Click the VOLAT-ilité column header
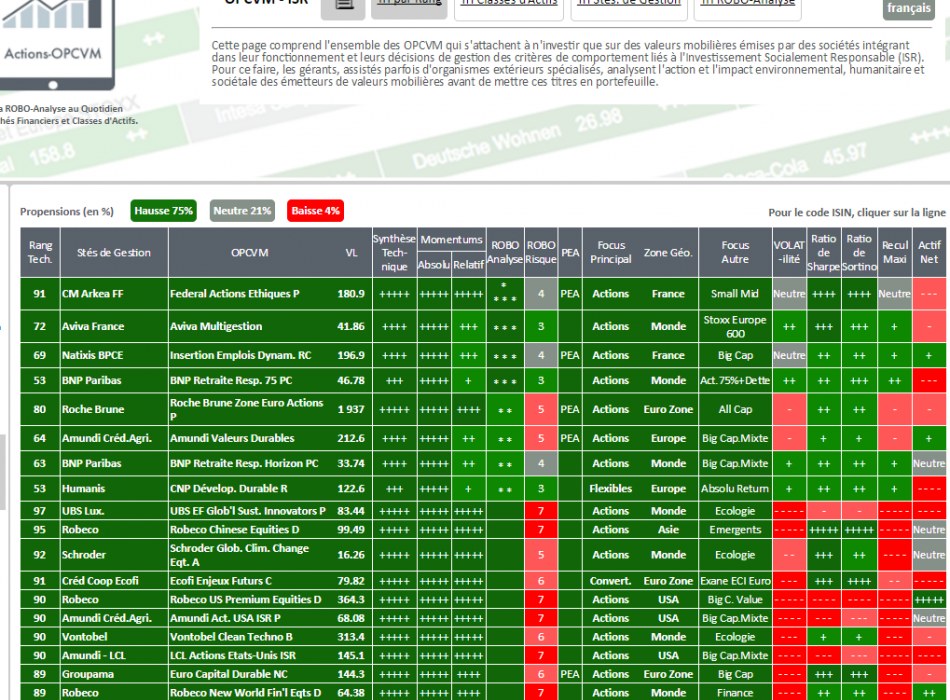 (x=789, y=252)
